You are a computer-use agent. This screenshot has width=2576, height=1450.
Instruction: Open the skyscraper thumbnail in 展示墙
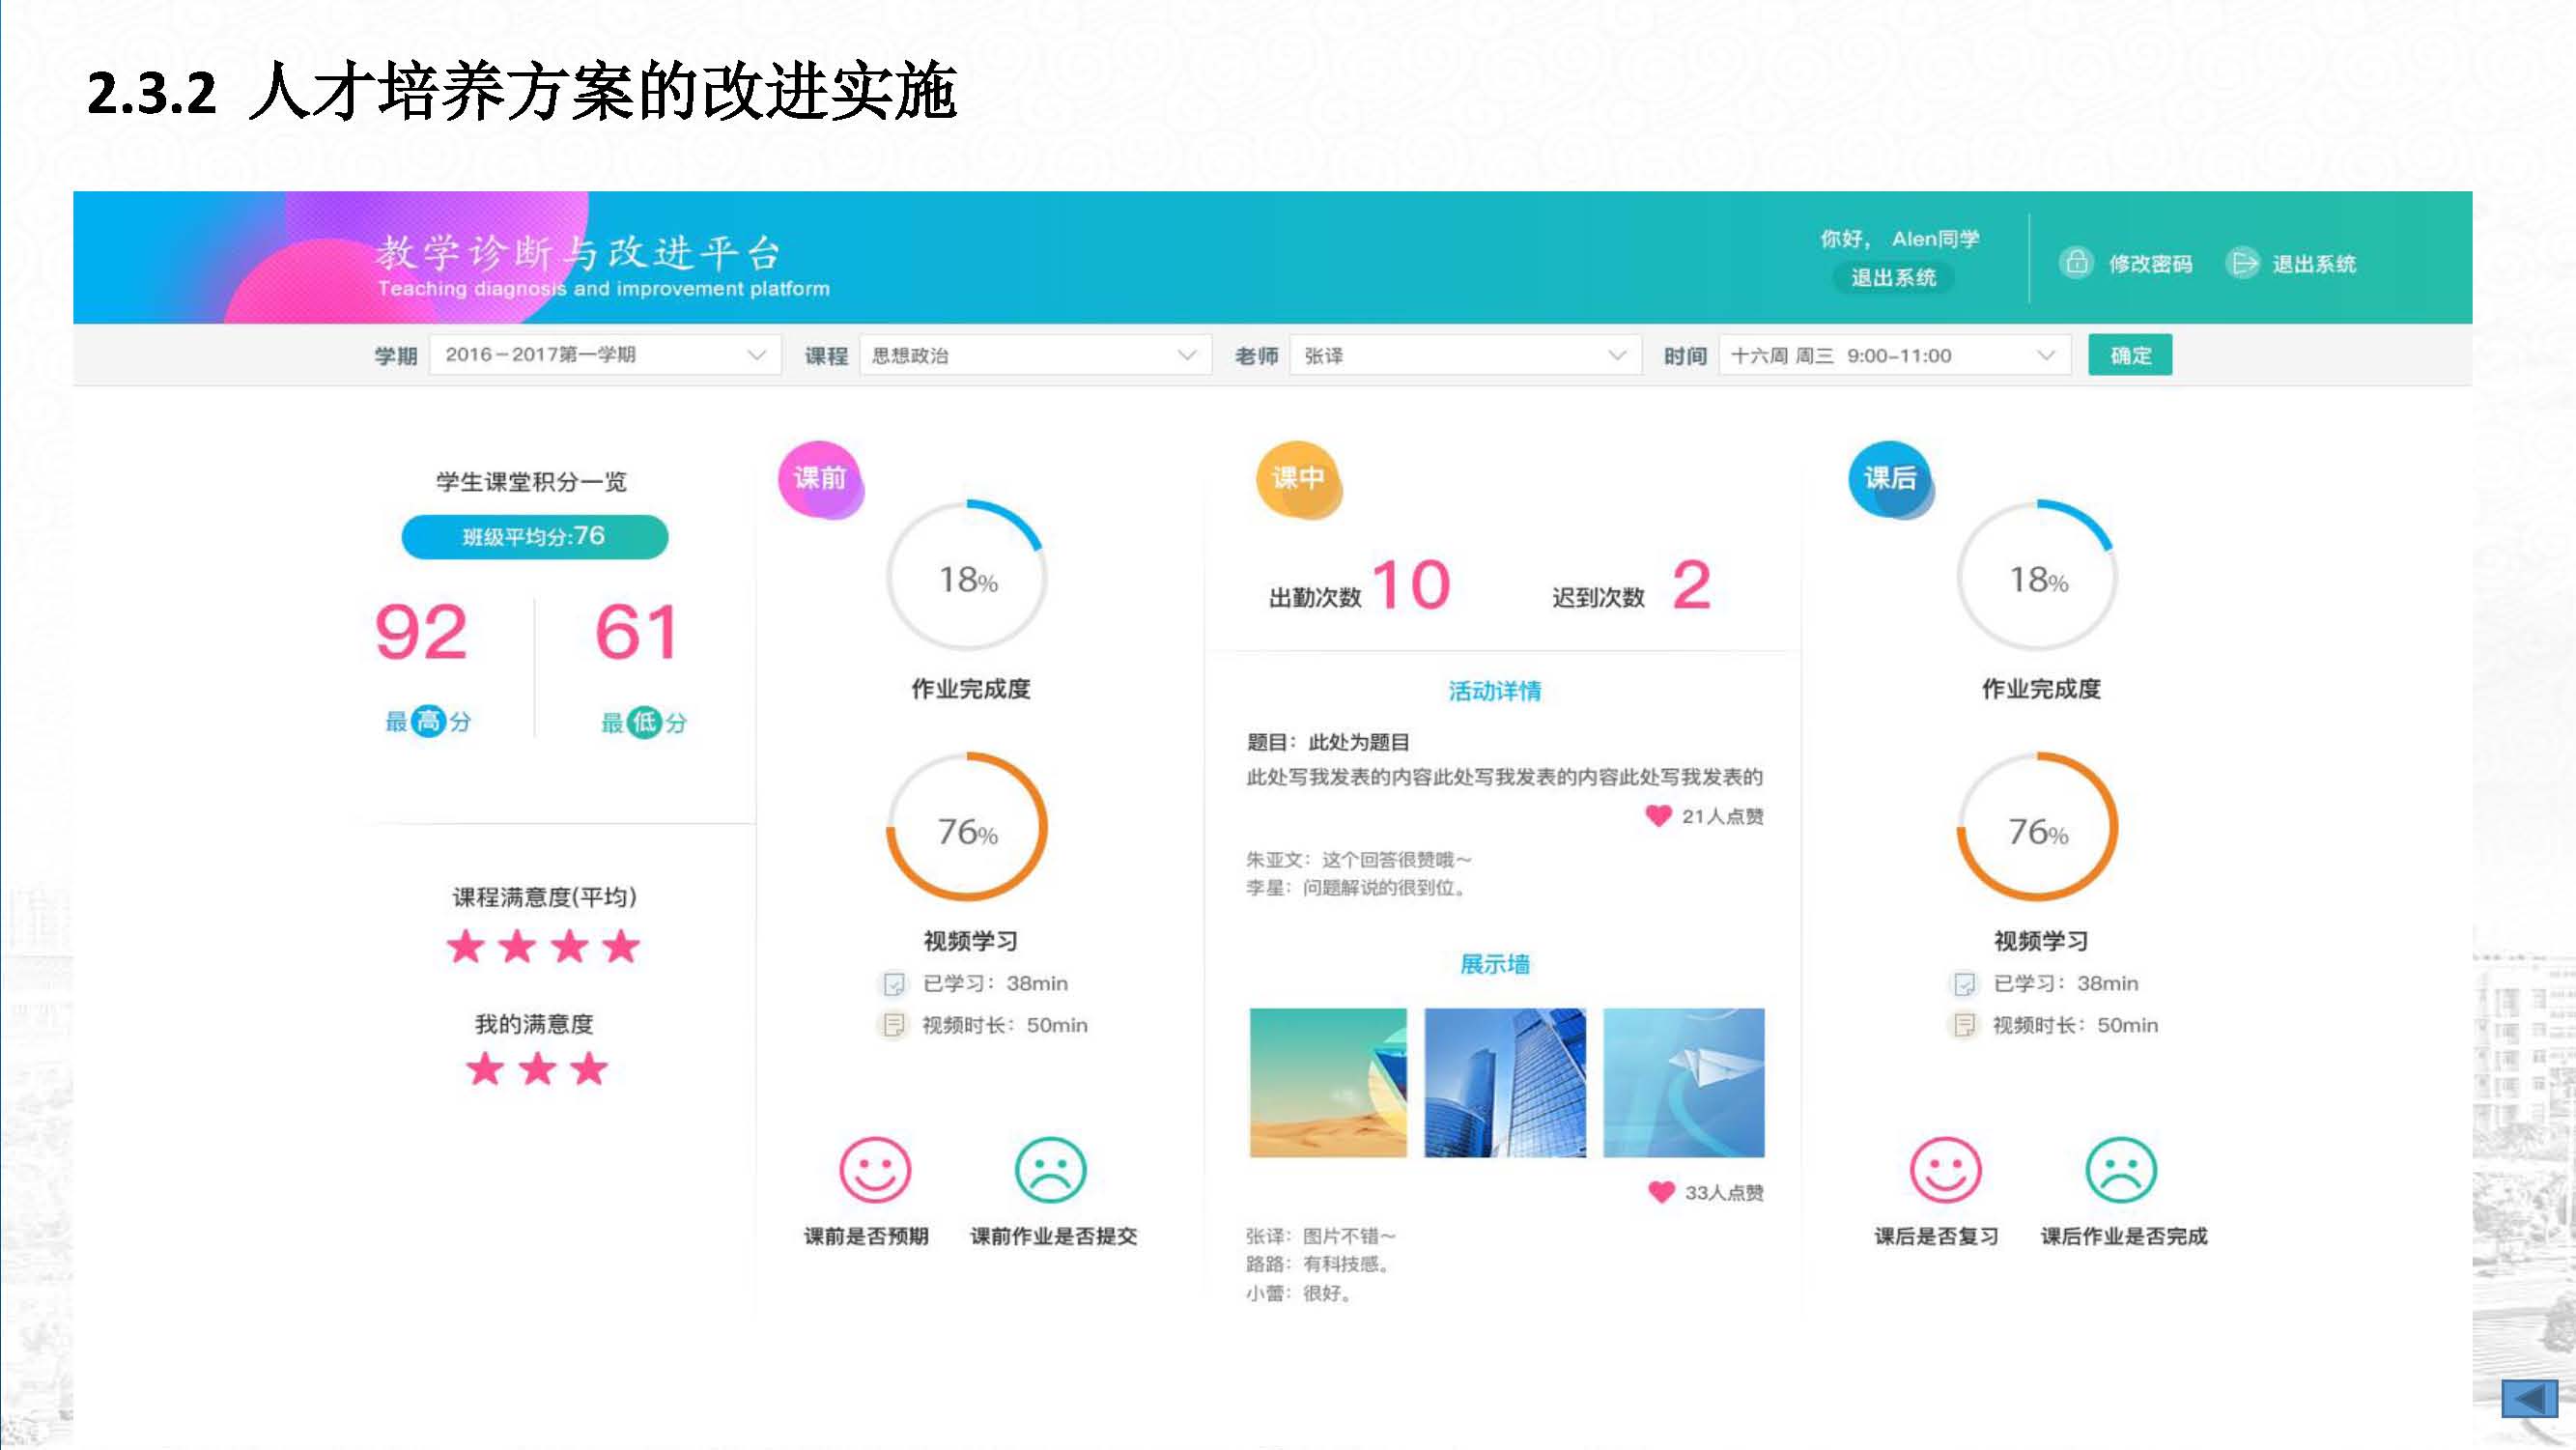(x=1504, y=1082)
